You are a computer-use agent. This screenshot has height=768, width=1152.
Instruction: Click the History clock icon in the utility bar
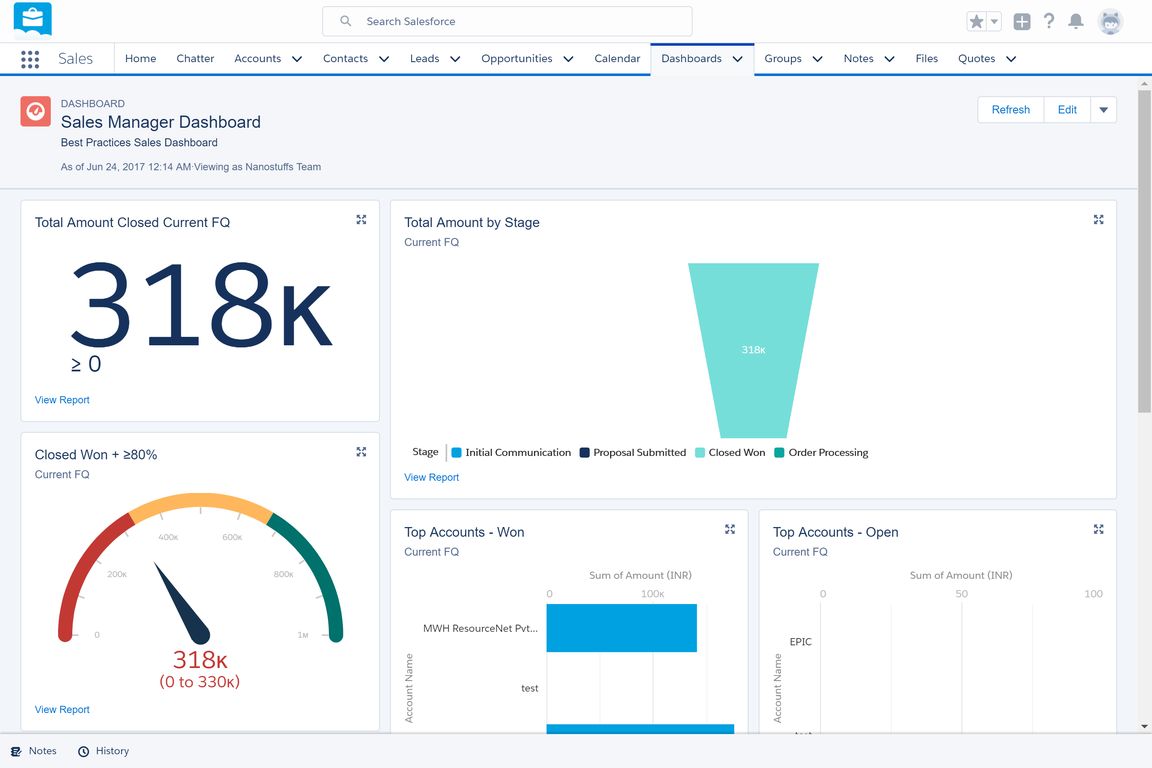[x=84, y=751]
